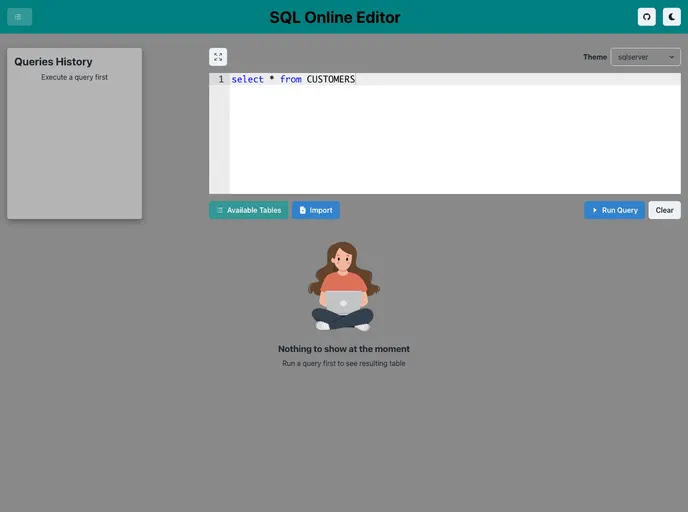
Task: Clear the editor contents
Action: (664, 210)
